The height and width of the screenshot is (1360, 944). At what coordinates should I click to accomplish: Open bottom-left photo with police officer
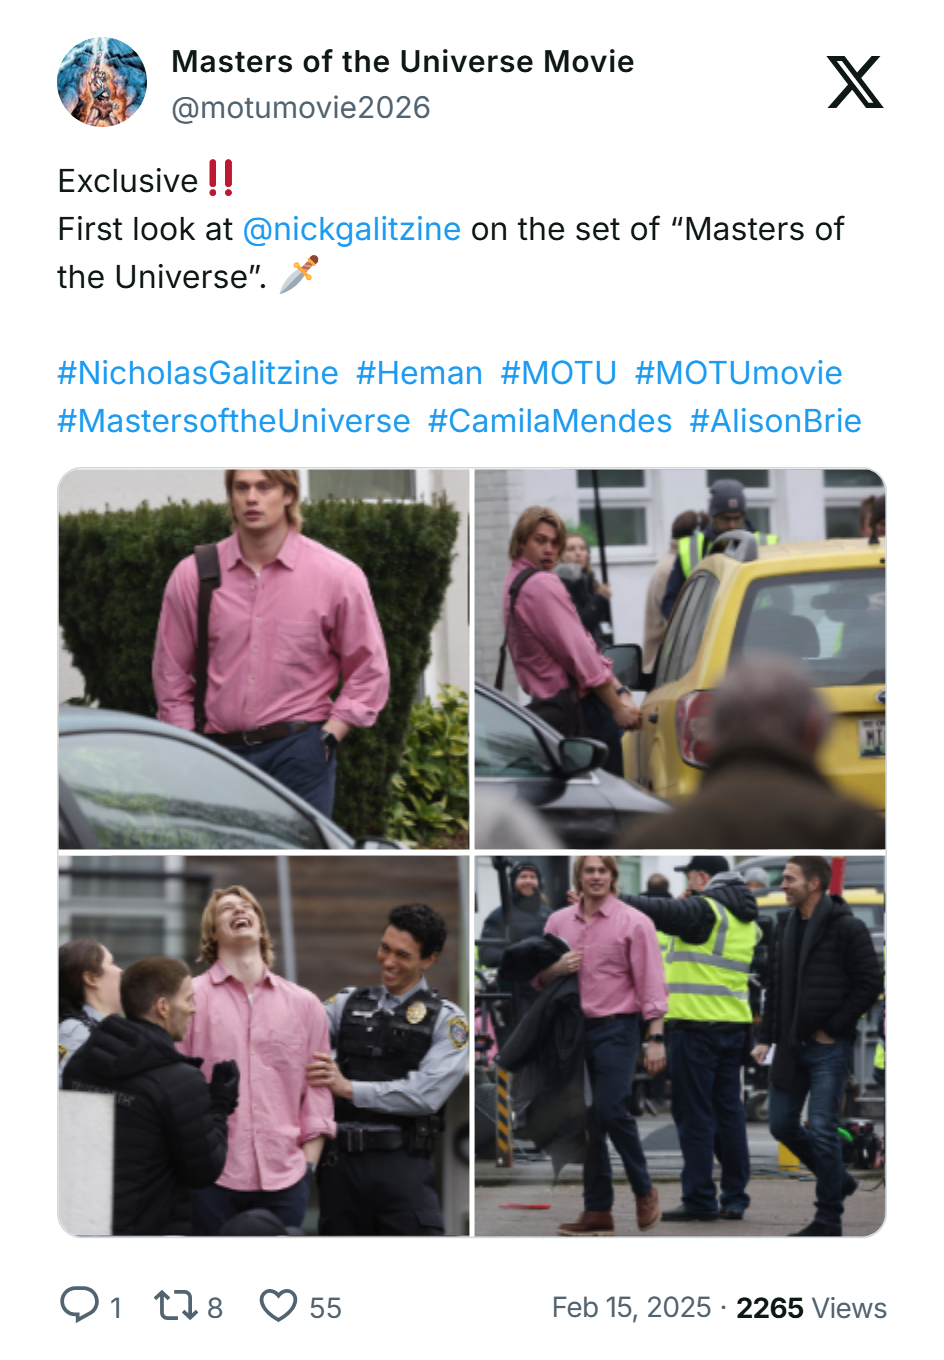264,1045
